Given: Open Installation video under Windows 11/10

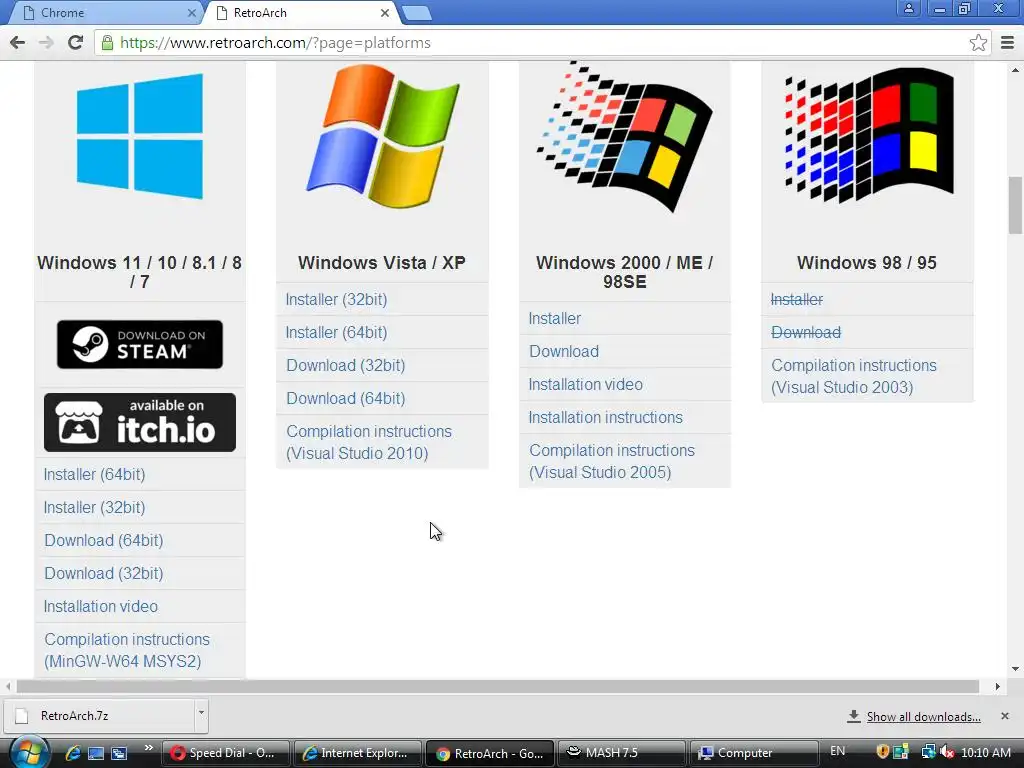Looking at the screenshot, I should tap(101, 606).
